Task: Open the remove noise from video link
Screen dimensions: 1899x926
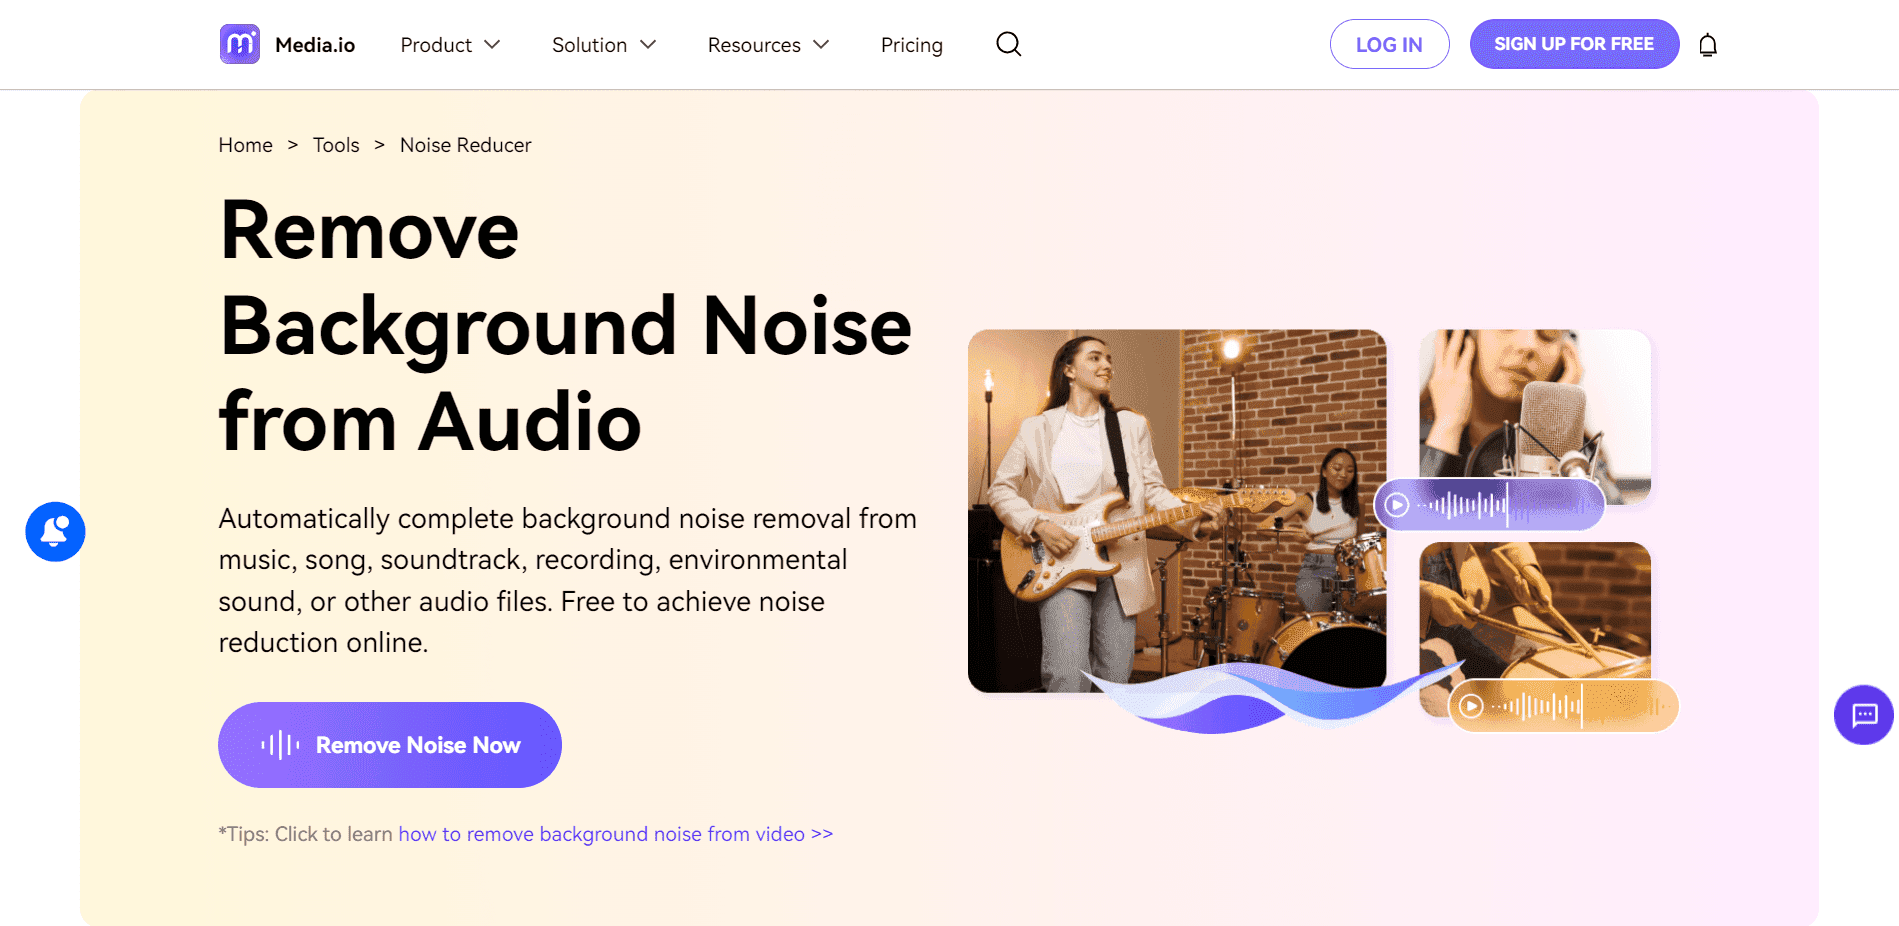Action: click(615, 834)
